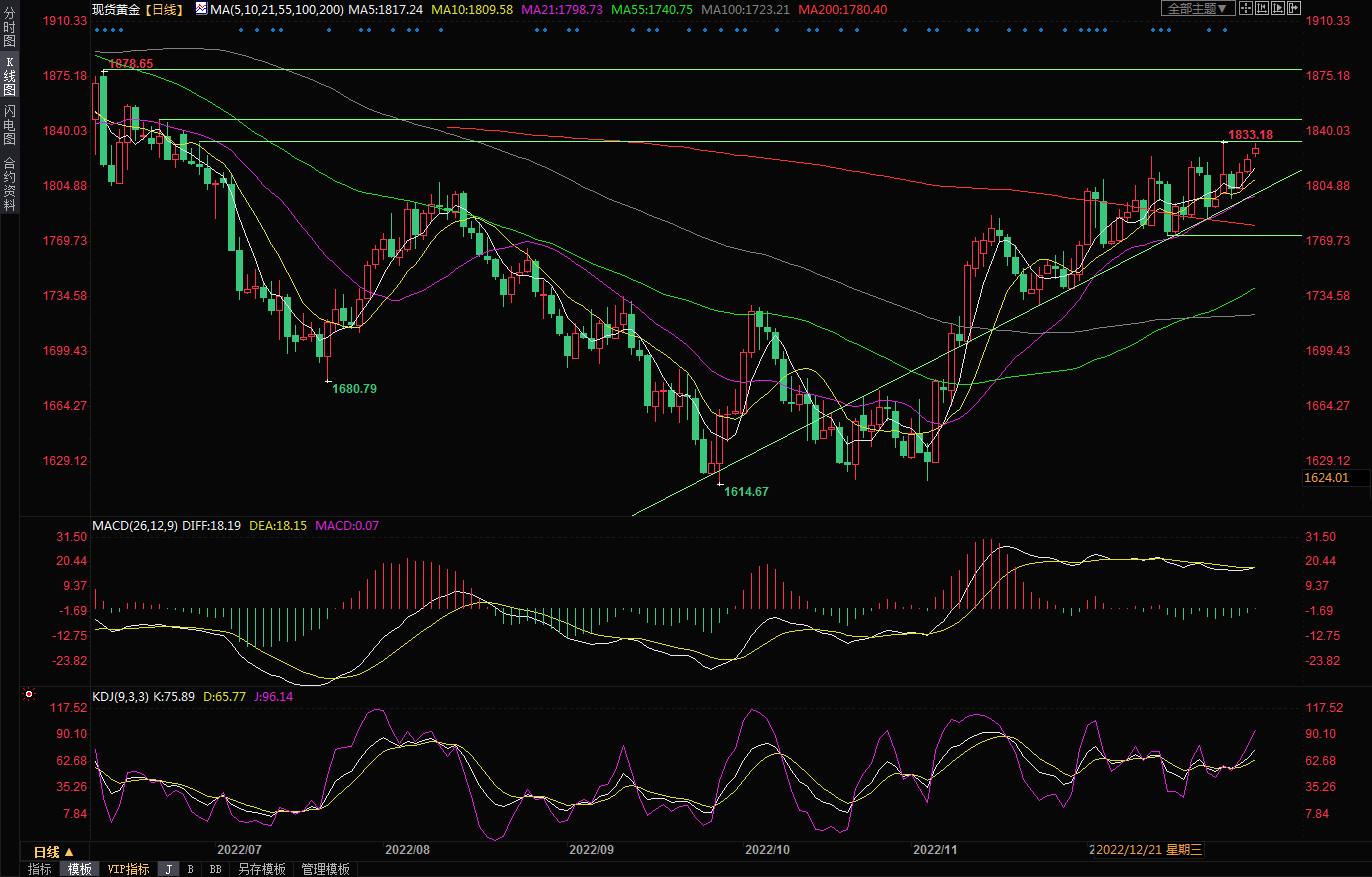Click the 1833.18 high price marker
The image size is (1372, 877).
tap(1250, 135)
